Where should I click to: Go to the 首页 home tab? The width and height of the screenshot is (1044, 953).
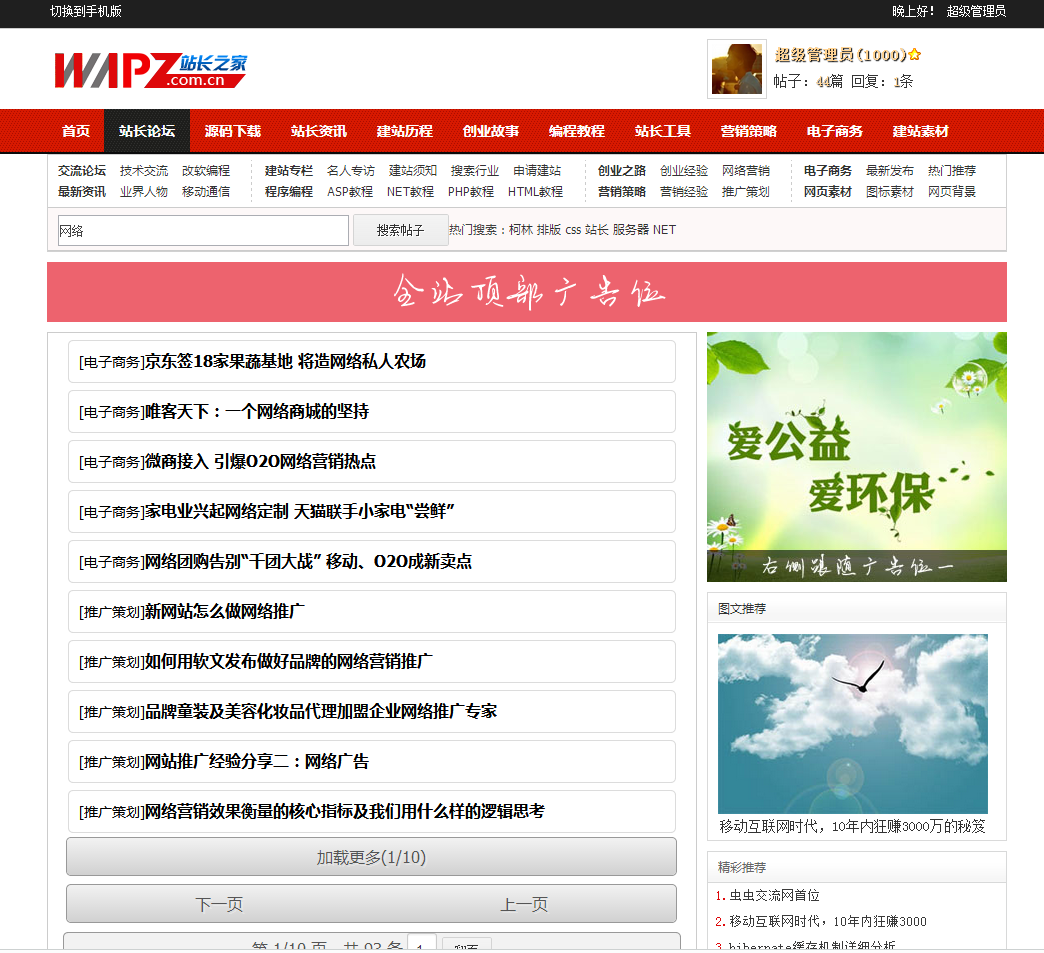point(76,131)
